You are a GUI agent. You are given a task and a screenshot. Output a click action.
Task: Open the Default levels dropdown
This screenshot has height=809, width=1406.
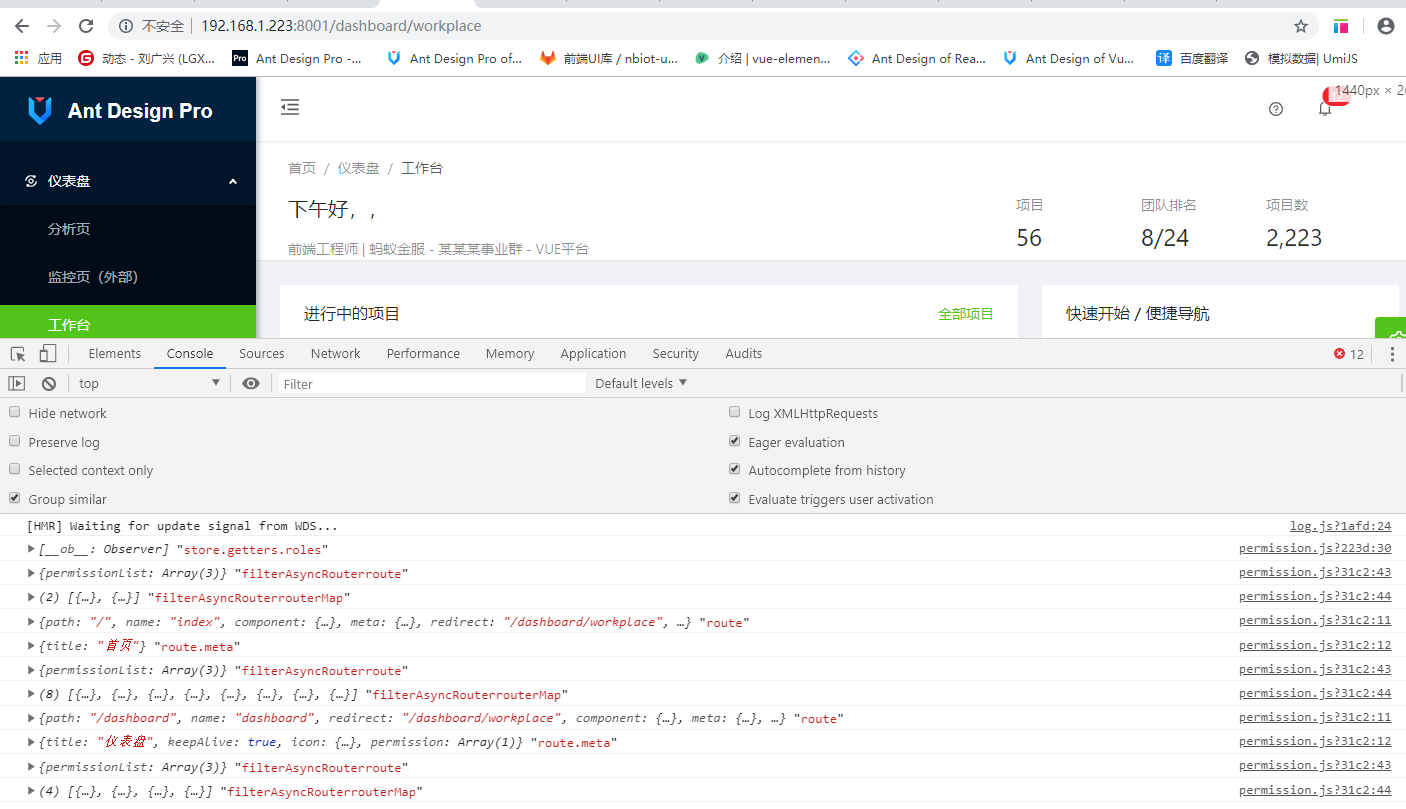tap(639, 383)
